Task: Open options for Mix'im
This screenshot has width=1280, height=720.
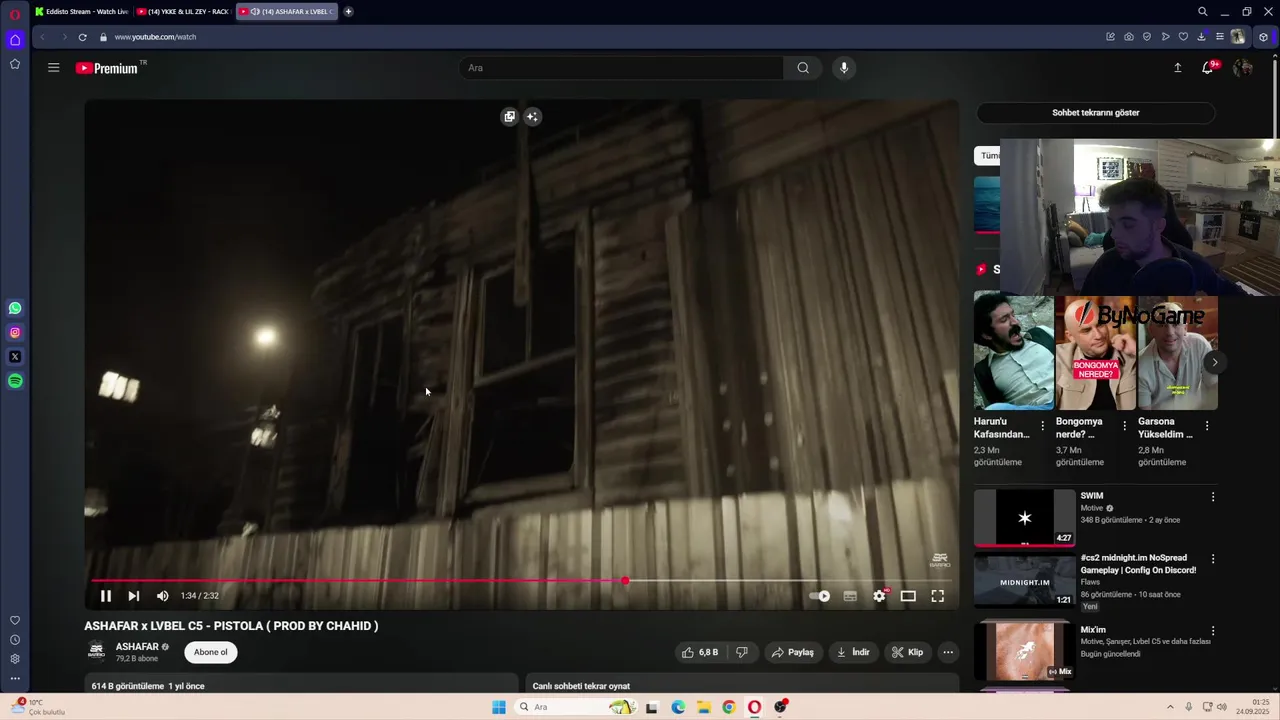Action: 1213,631
